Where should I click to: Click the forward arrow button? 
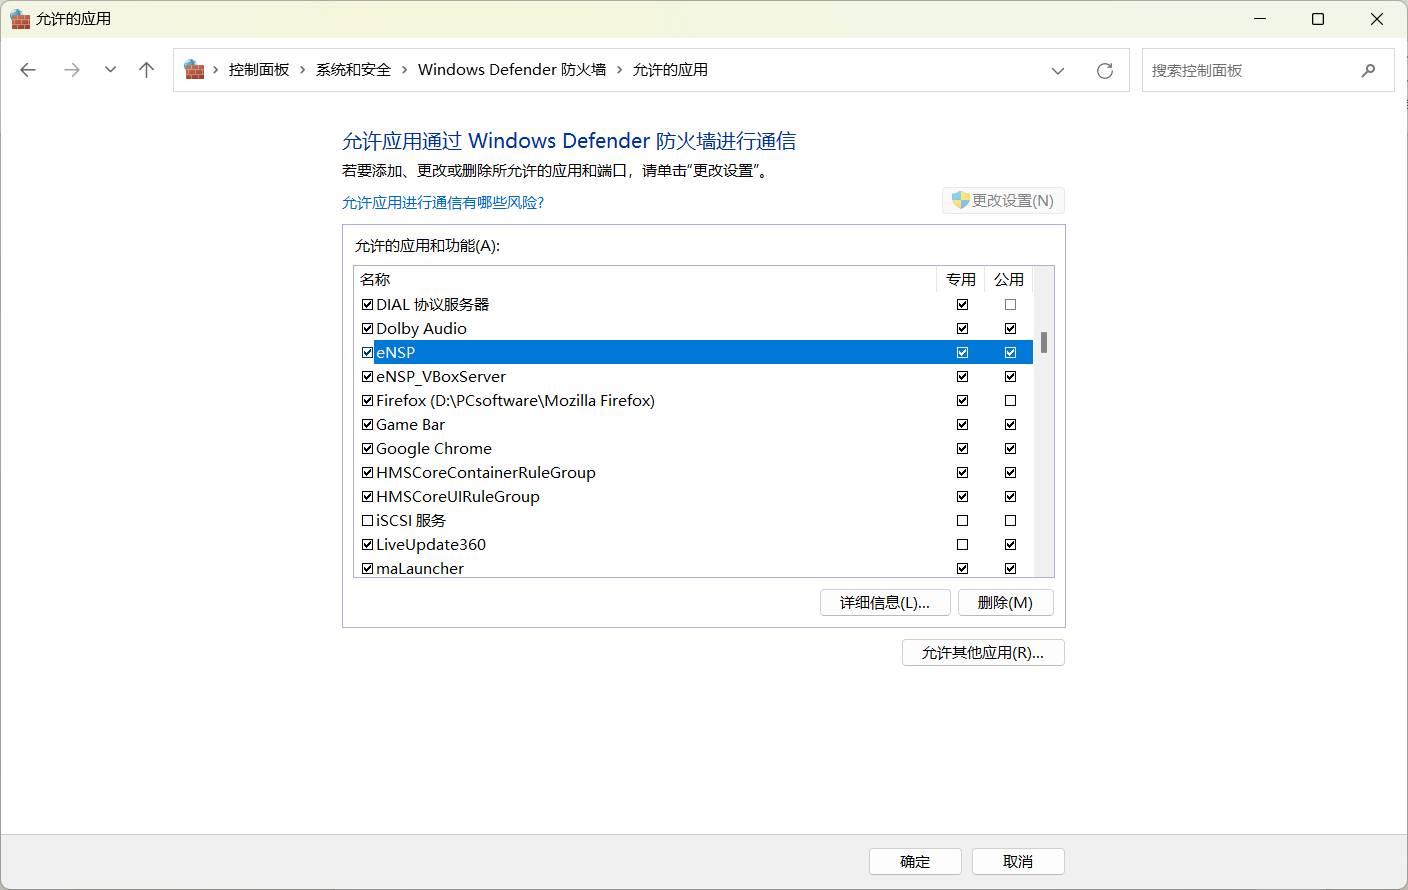tap(71, 70)
